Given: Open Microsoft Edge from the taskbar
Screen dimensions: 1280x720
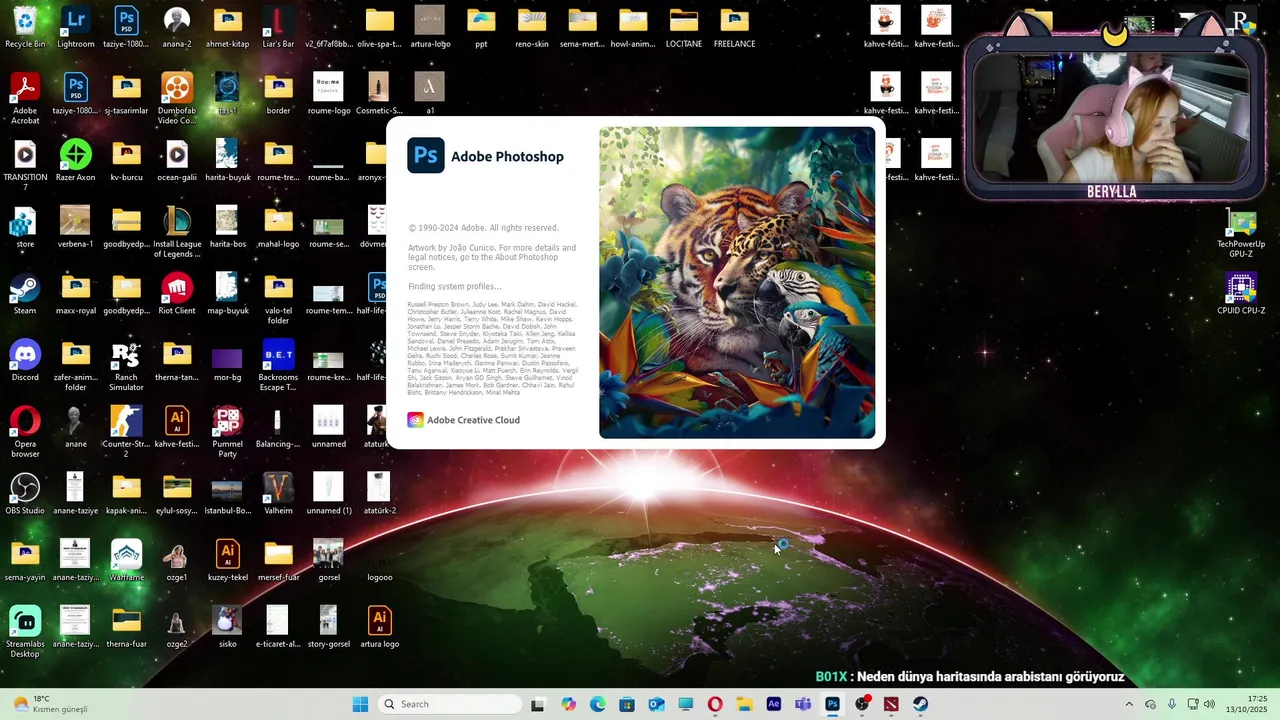Looking at the screenshot, I should point(597,704).
